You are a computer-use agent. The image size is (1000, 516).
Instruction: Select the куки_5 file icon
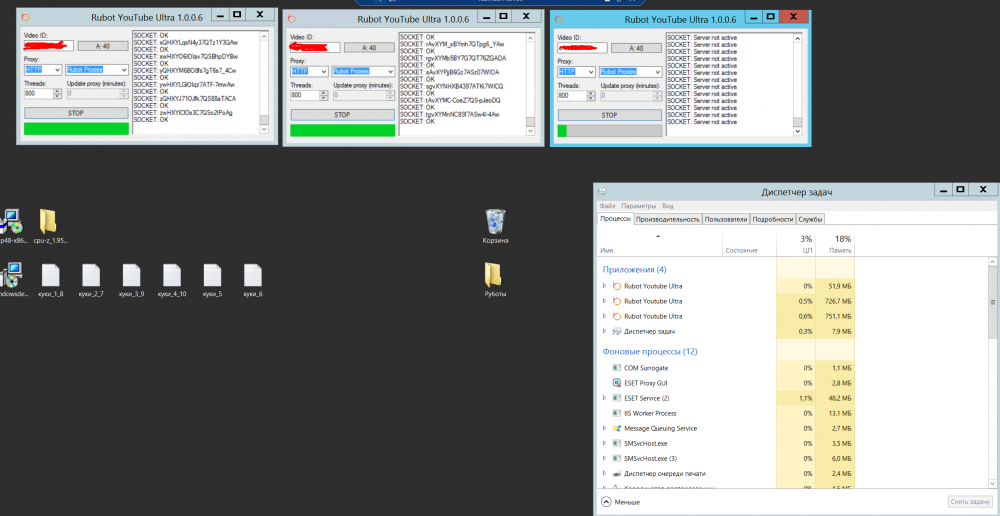click(212, 275)
